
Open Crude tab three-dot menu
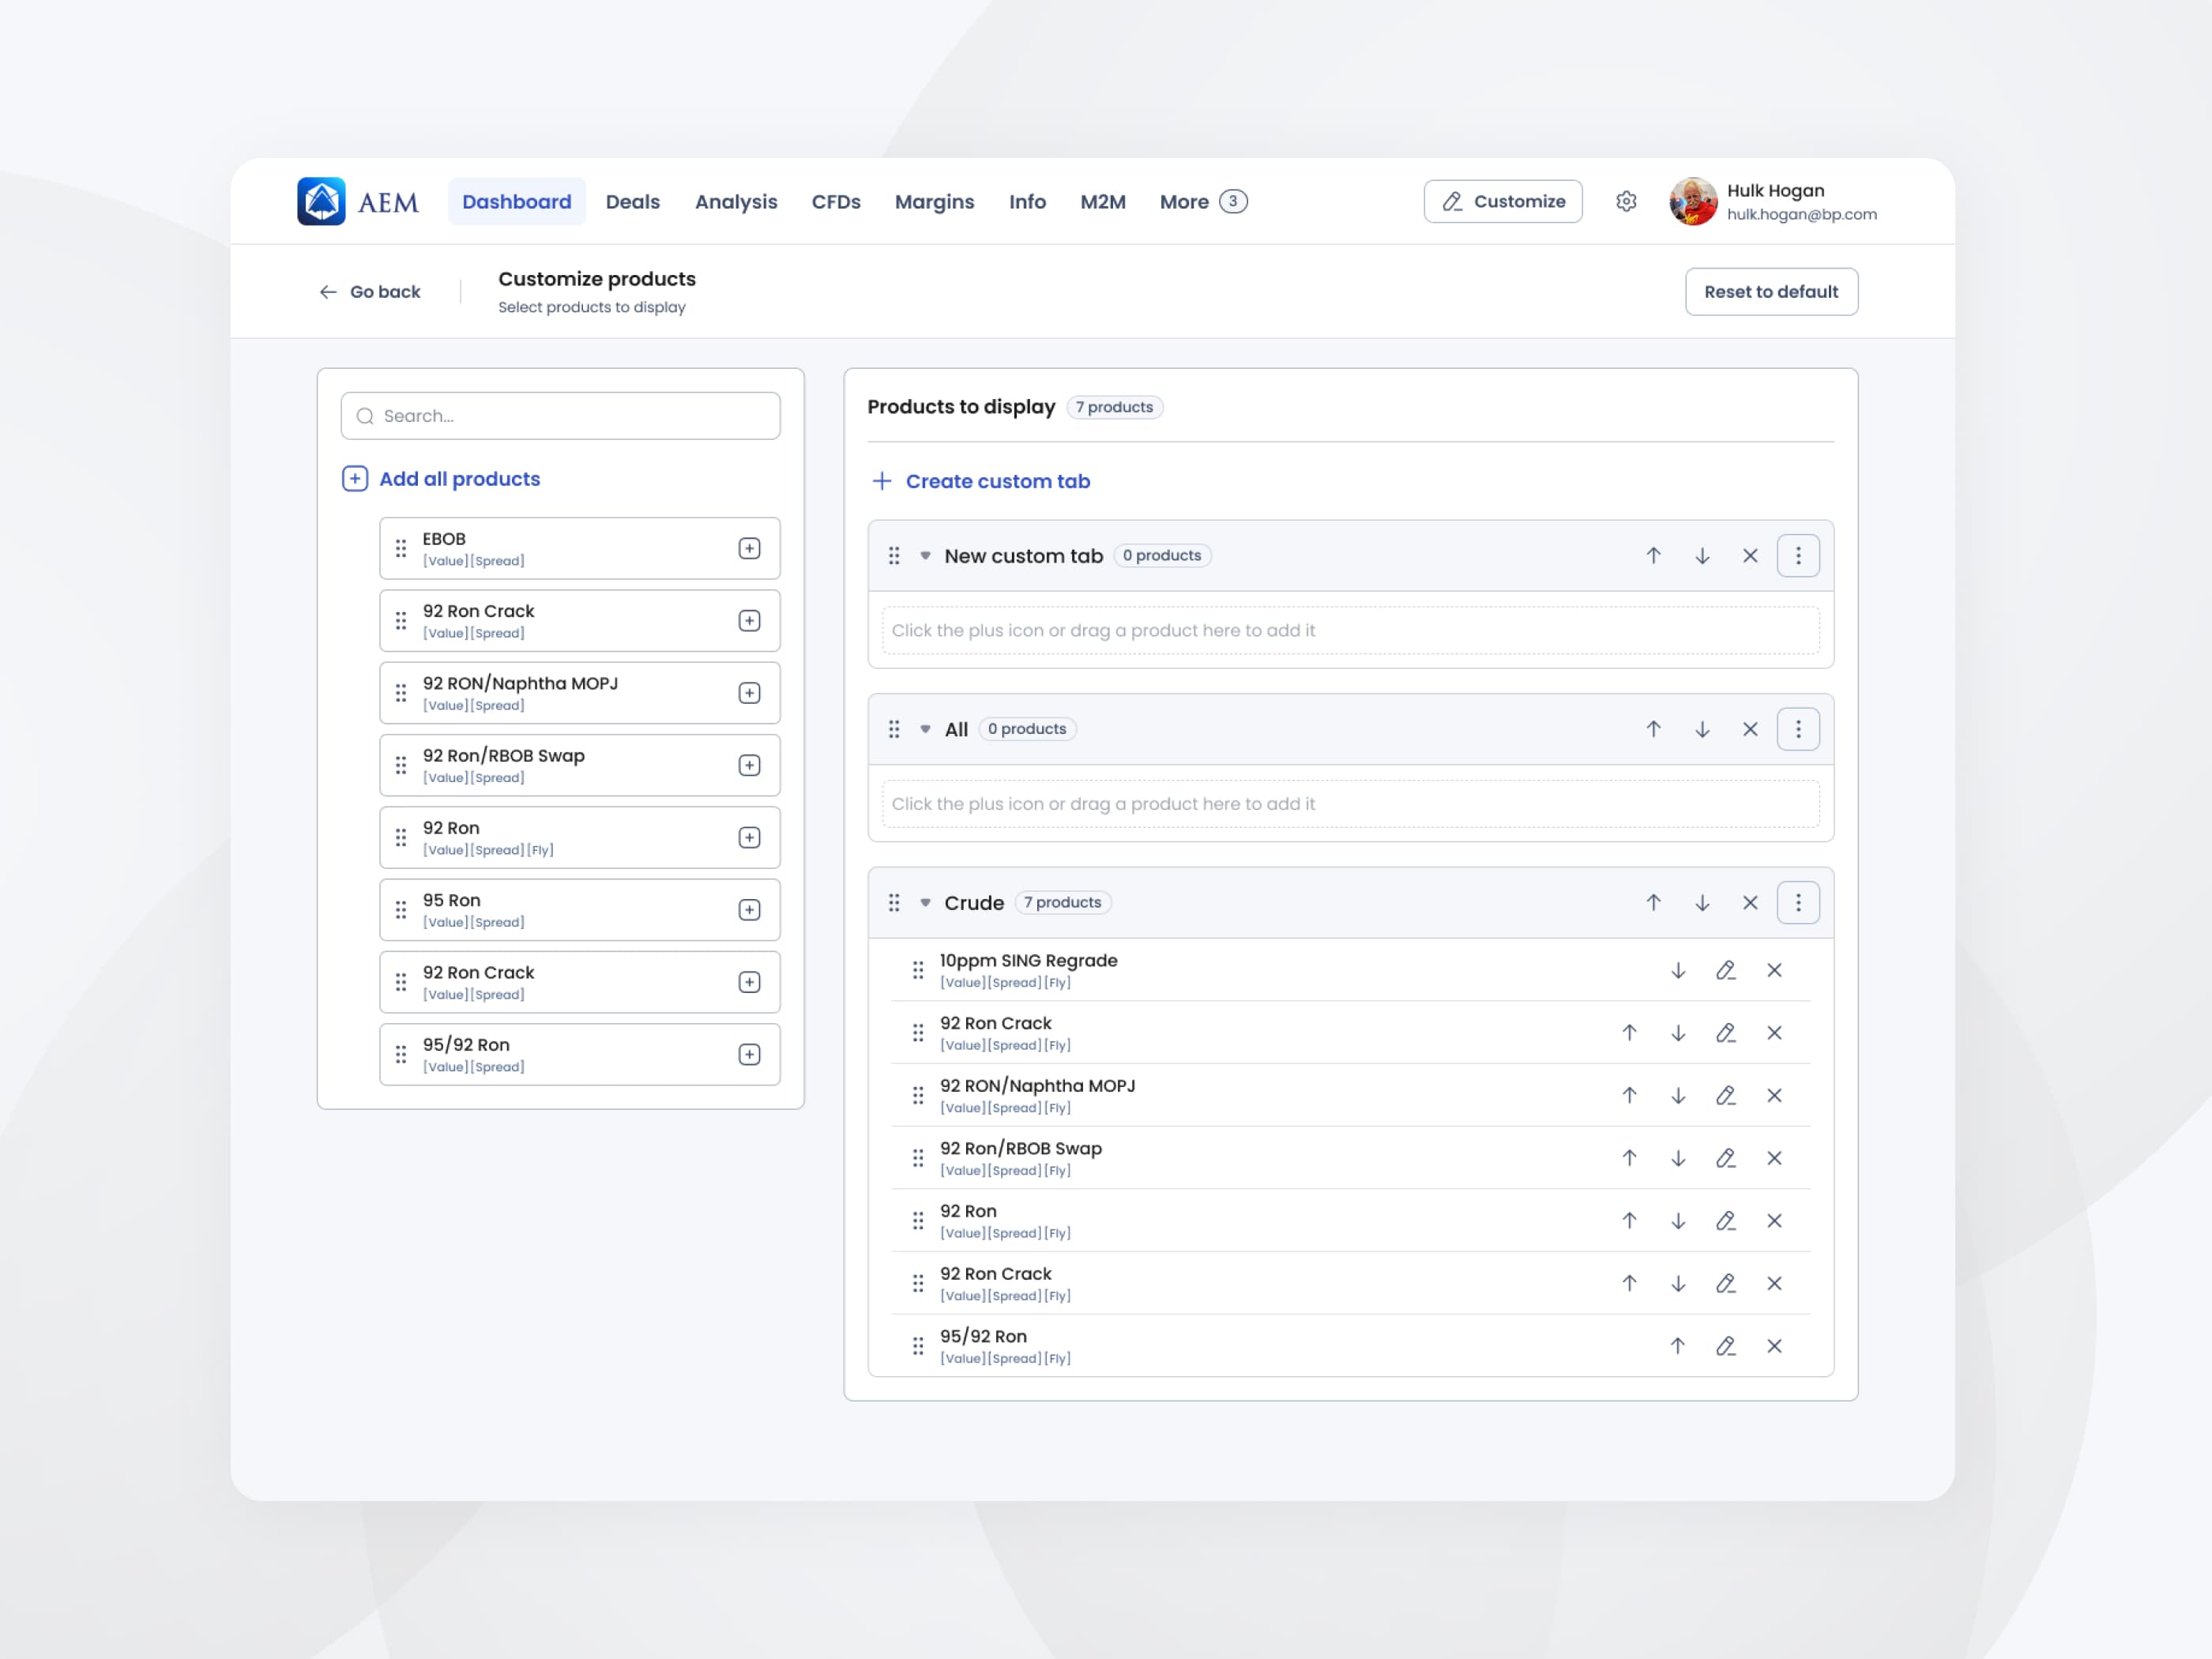1798,902
